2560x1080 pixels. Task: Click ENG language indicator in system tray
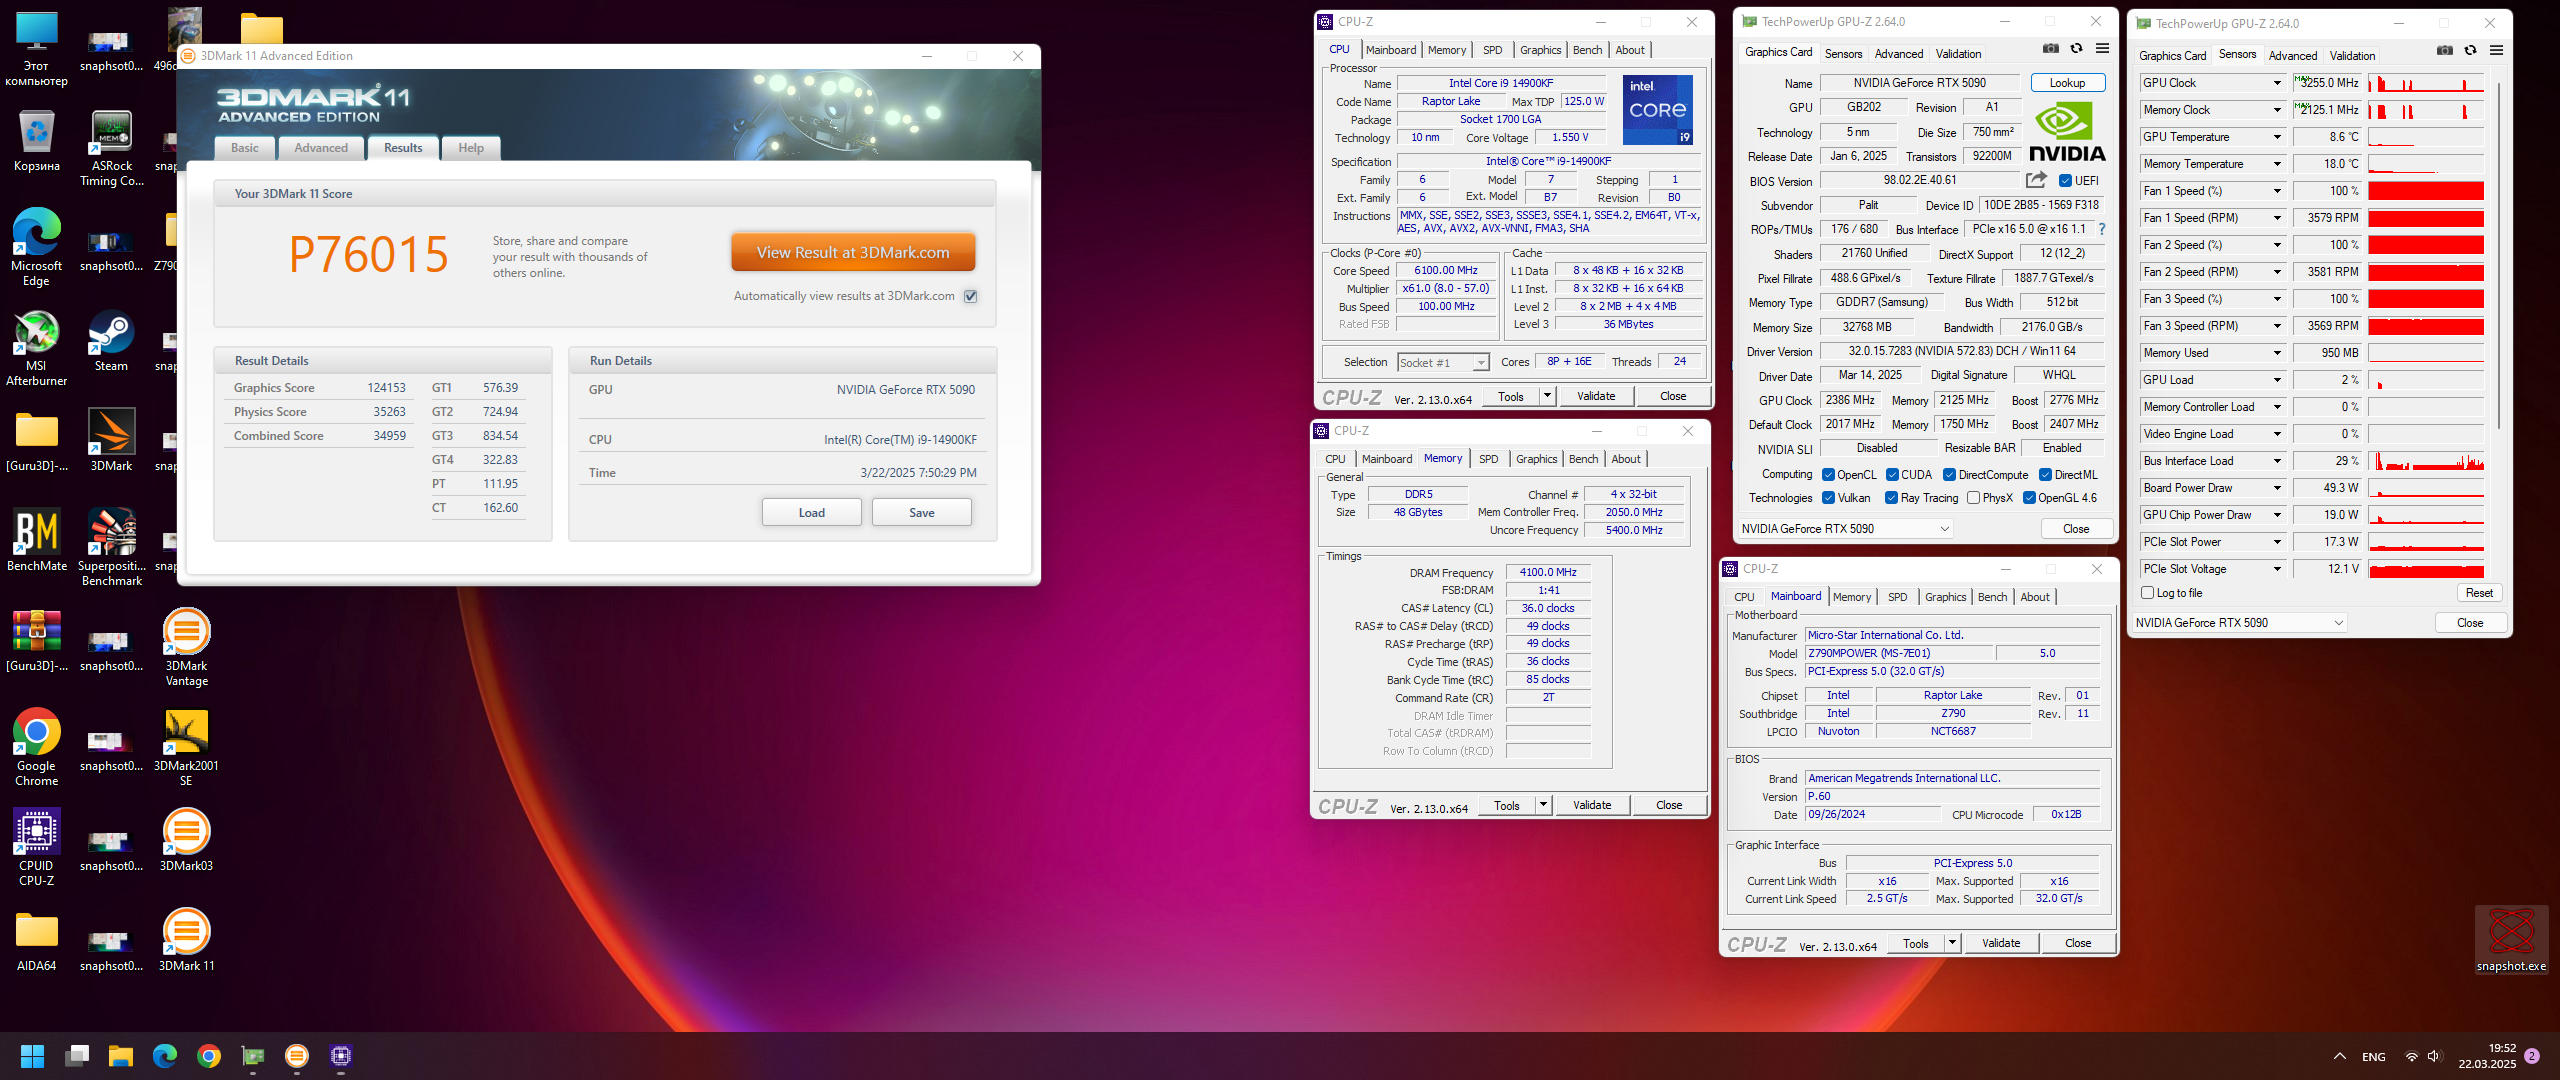point(2373,1057)
